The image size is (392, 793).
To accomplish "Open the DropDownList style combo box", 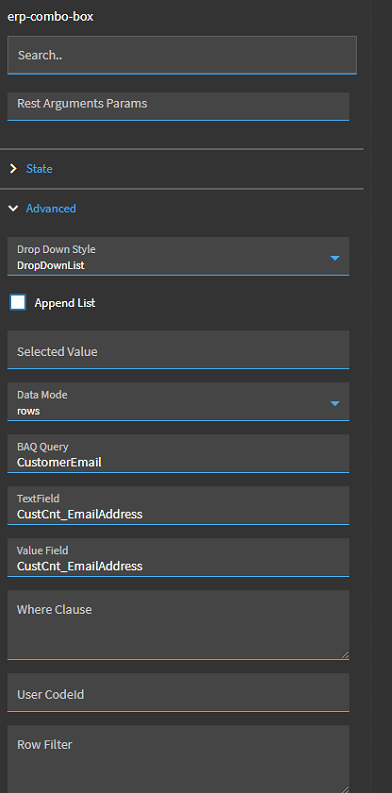I will pyautogui.click(x=178, y=256).
